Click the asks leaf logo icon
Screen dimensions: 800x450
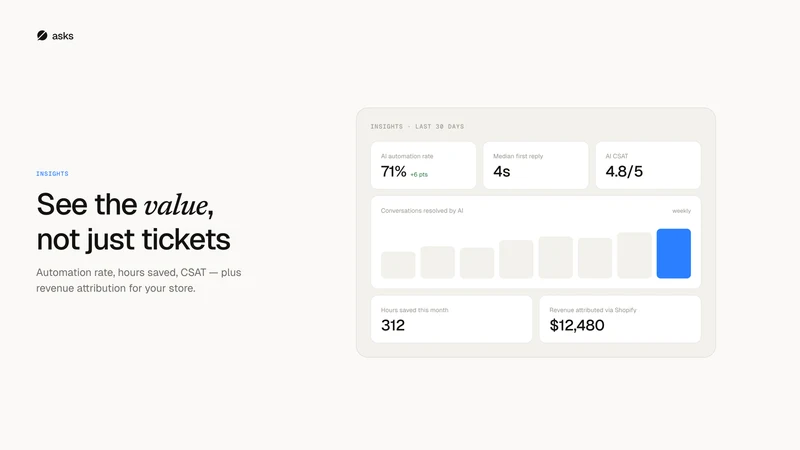42,35
